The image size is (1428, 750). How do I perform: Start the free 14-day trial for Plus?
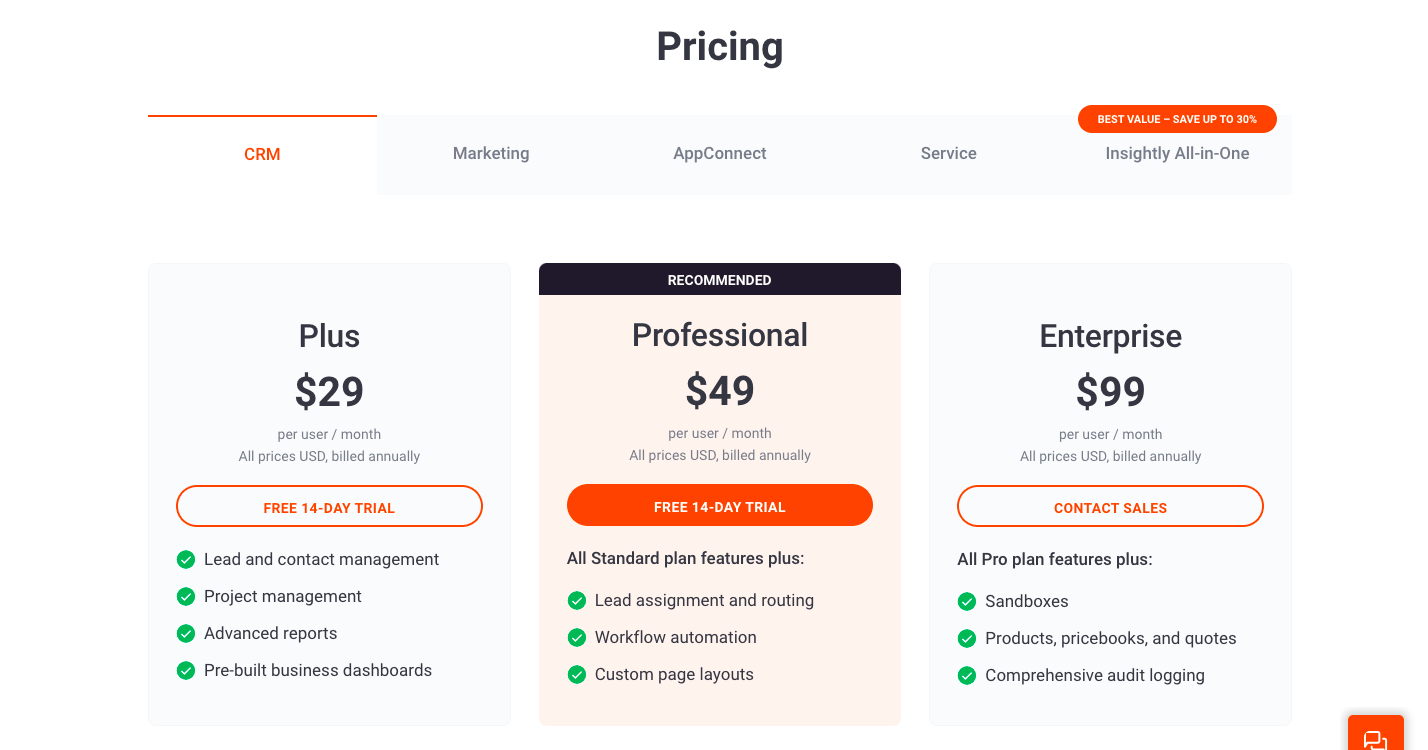[329, 506]
